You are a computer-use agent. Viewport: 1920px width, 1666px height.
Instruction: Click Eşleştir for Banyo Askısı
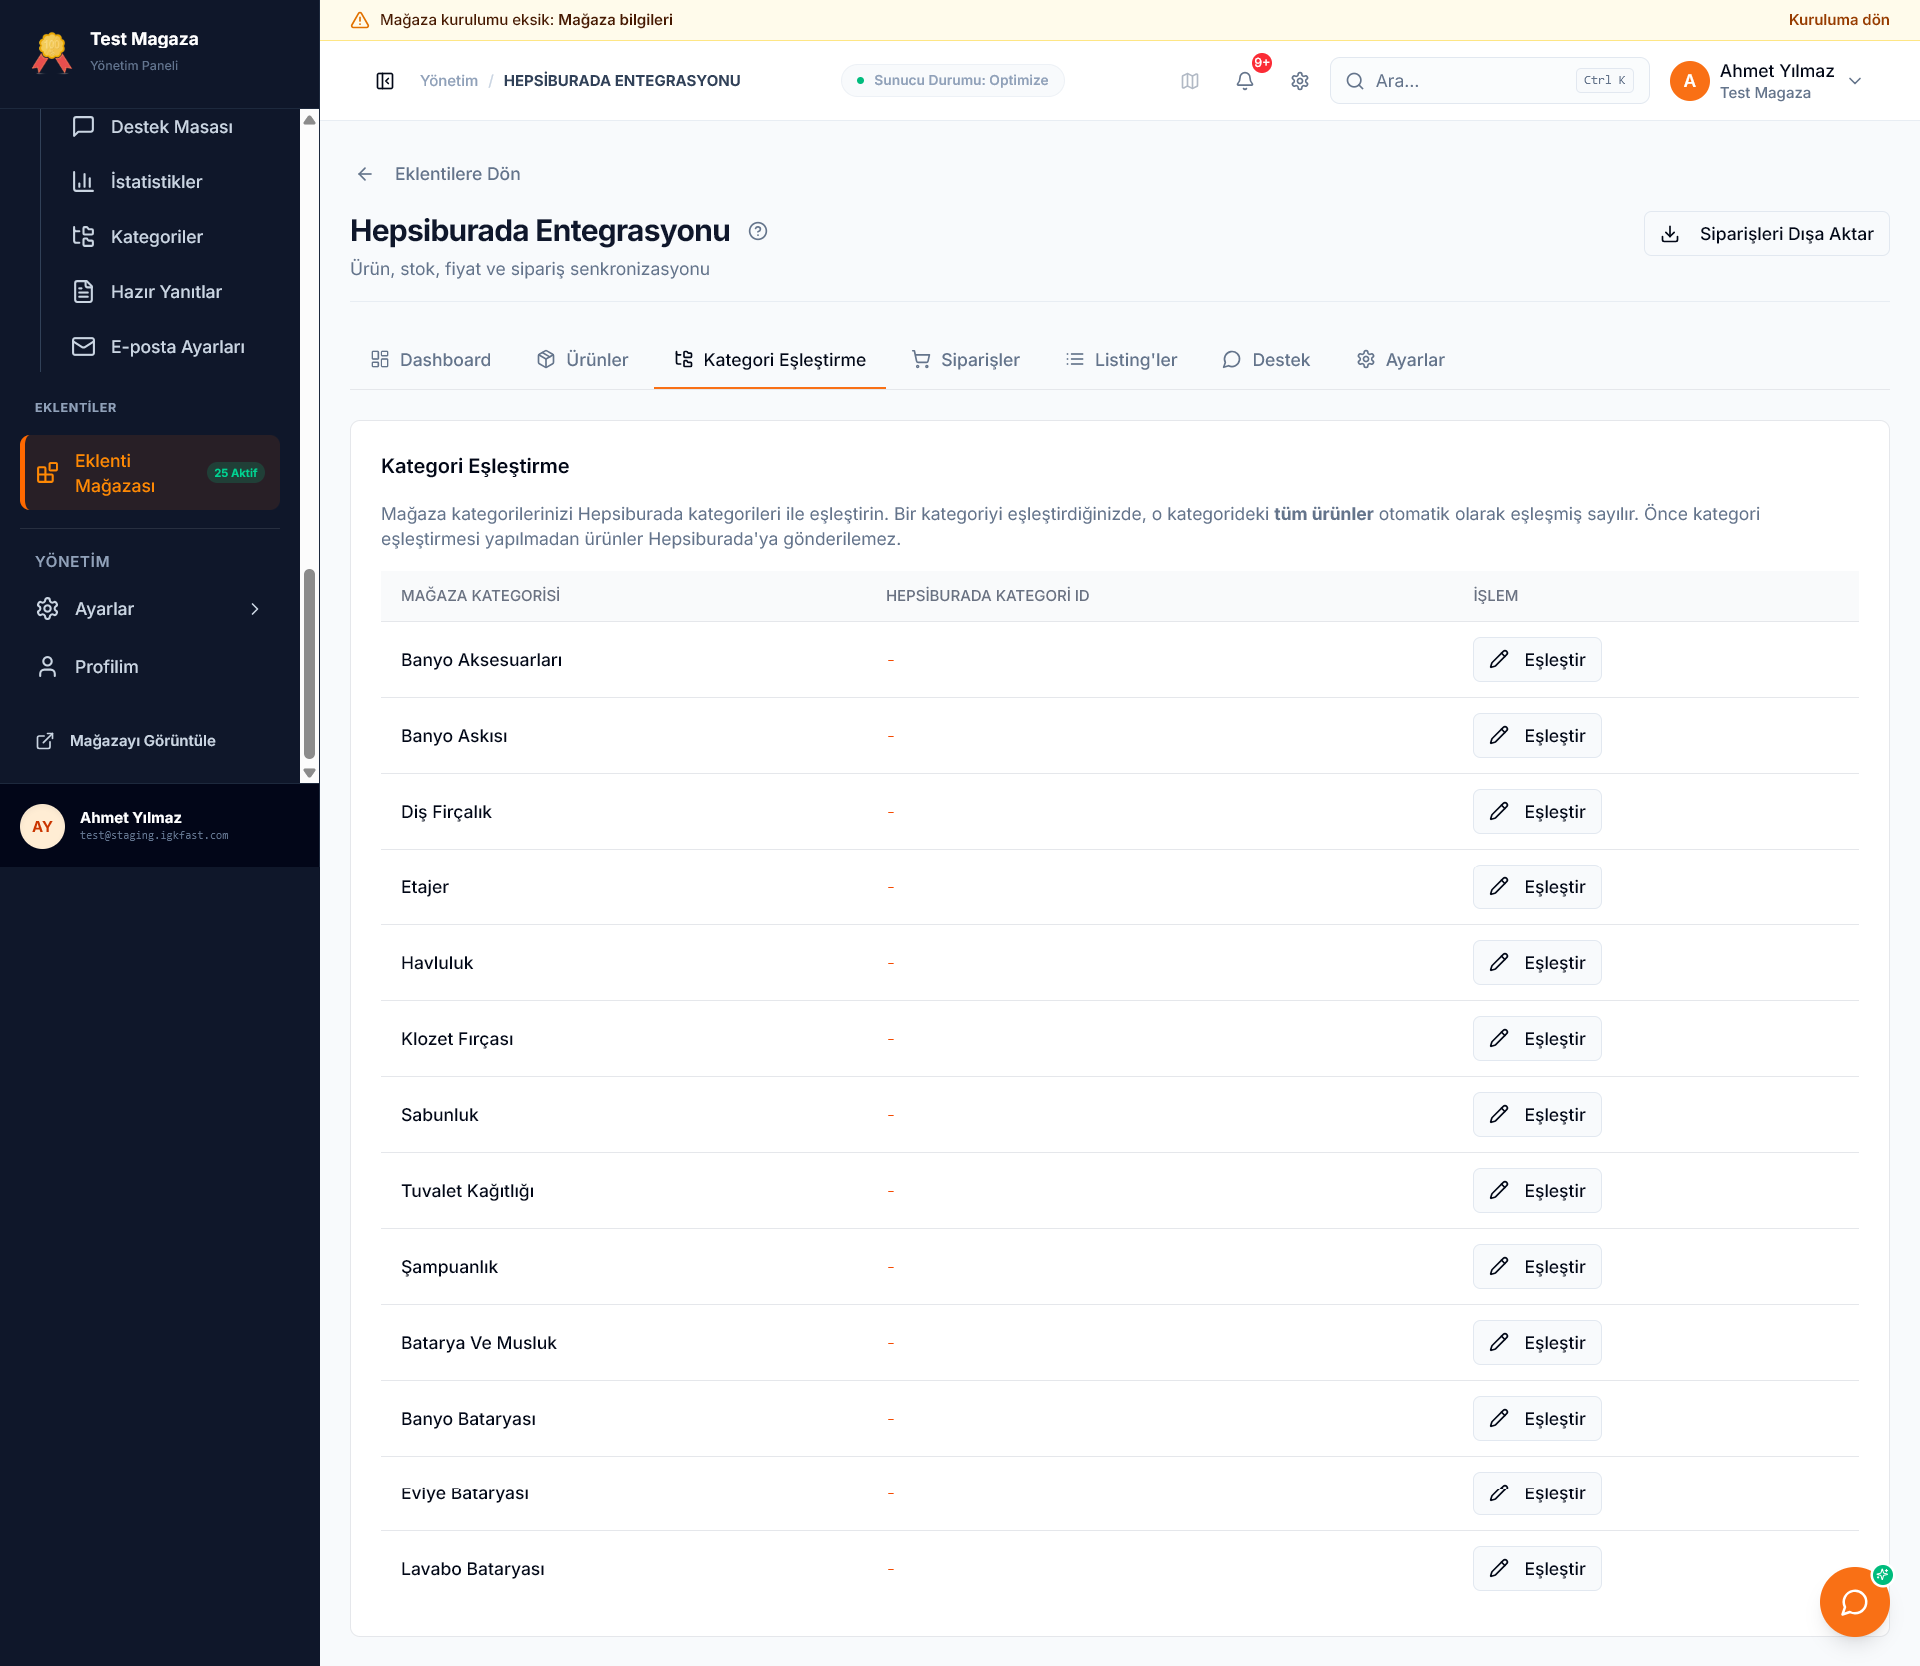tap(1537, 736)
